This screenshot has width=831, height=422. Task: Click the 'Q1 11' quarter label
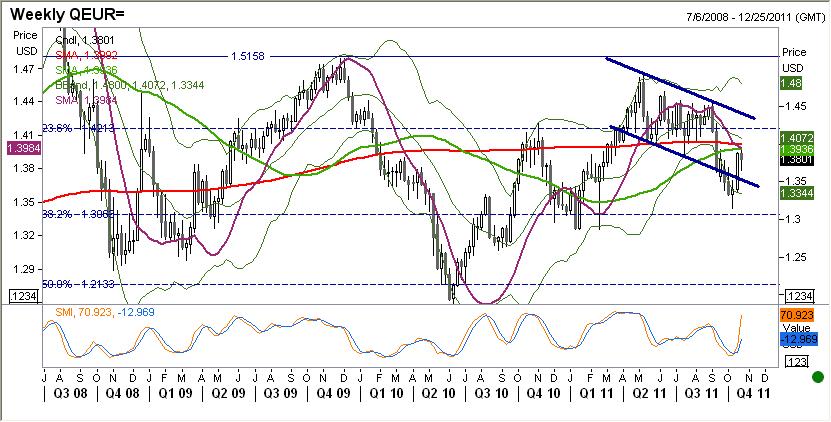click(598, 394)
